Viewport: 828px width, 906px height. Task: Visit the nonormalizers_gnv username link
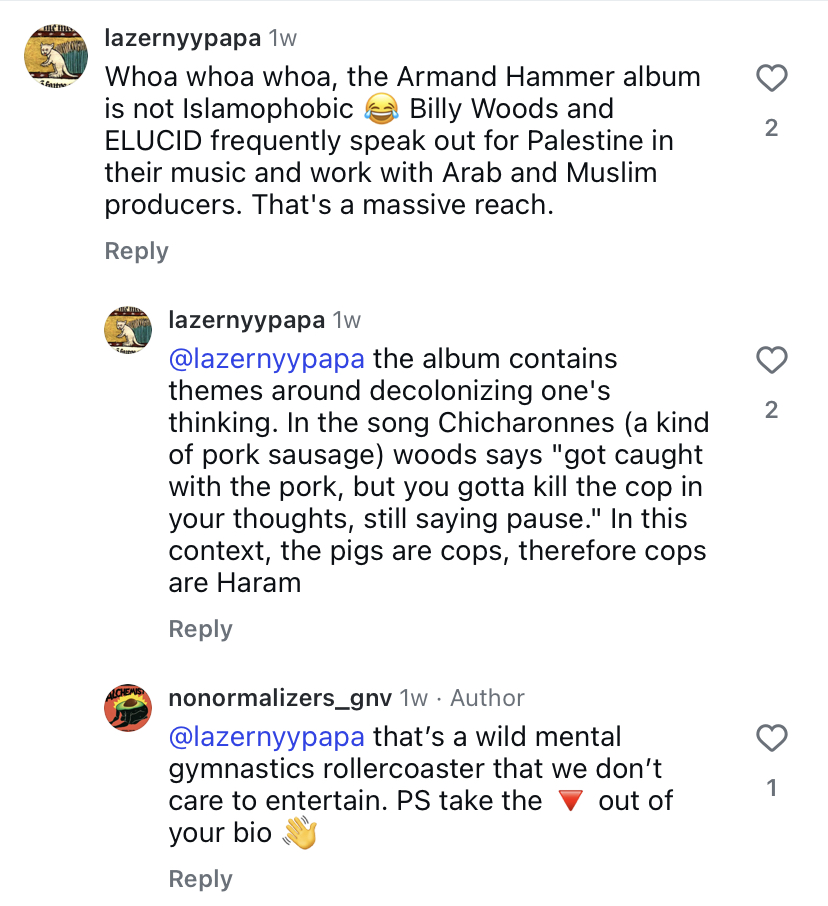280,698
